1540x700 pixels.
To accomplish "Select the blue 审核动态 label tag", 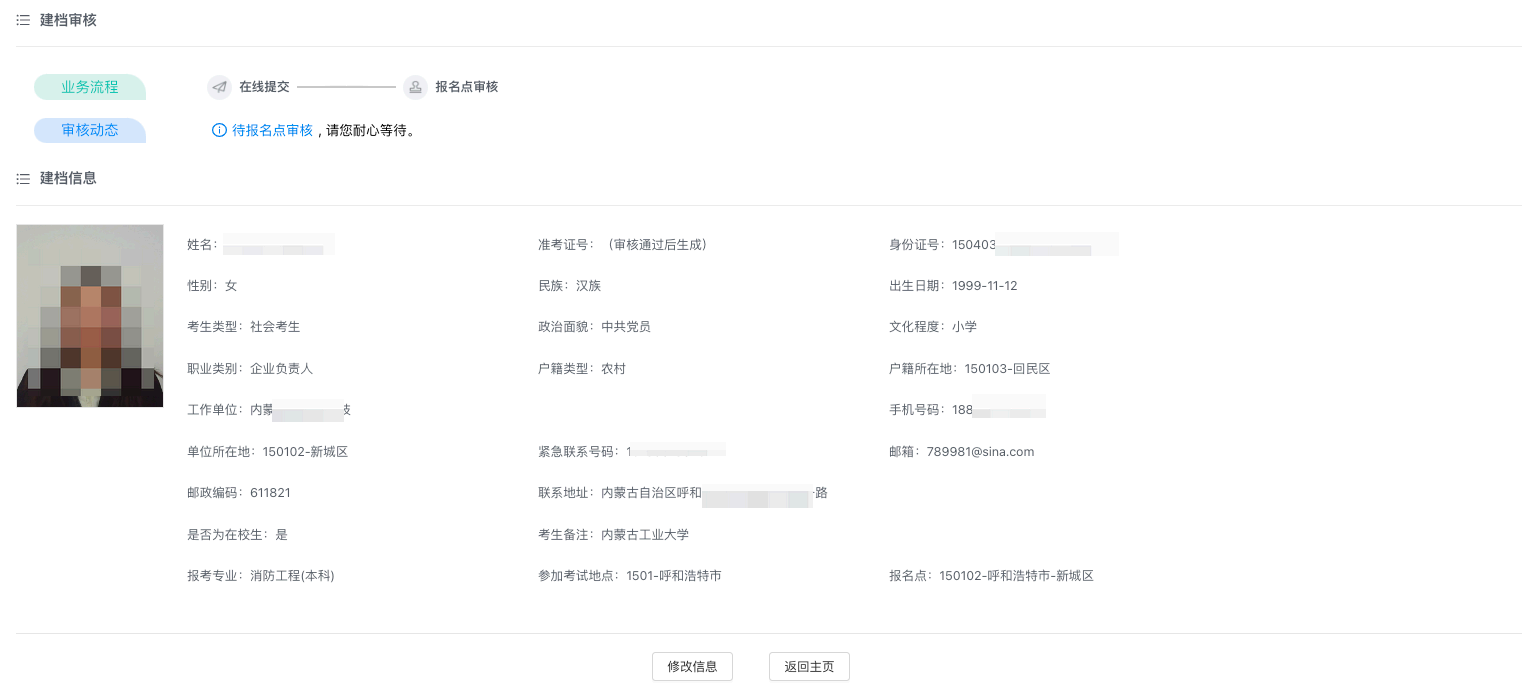I will point(90,130).
